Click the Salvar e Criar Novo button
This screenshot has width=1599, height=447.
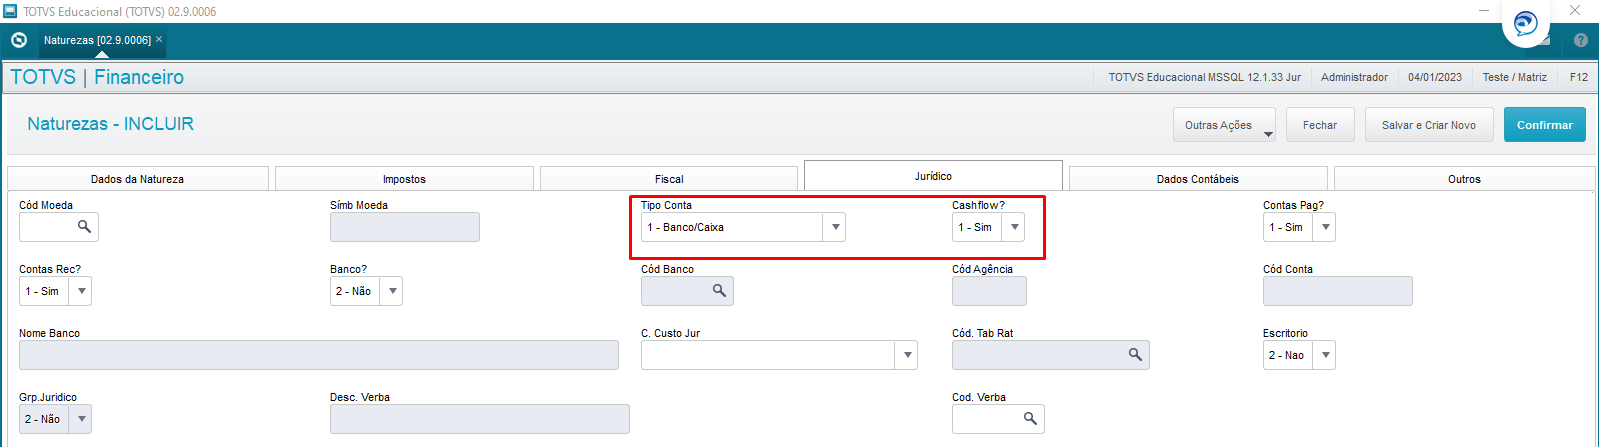[x=1429, y=125]
